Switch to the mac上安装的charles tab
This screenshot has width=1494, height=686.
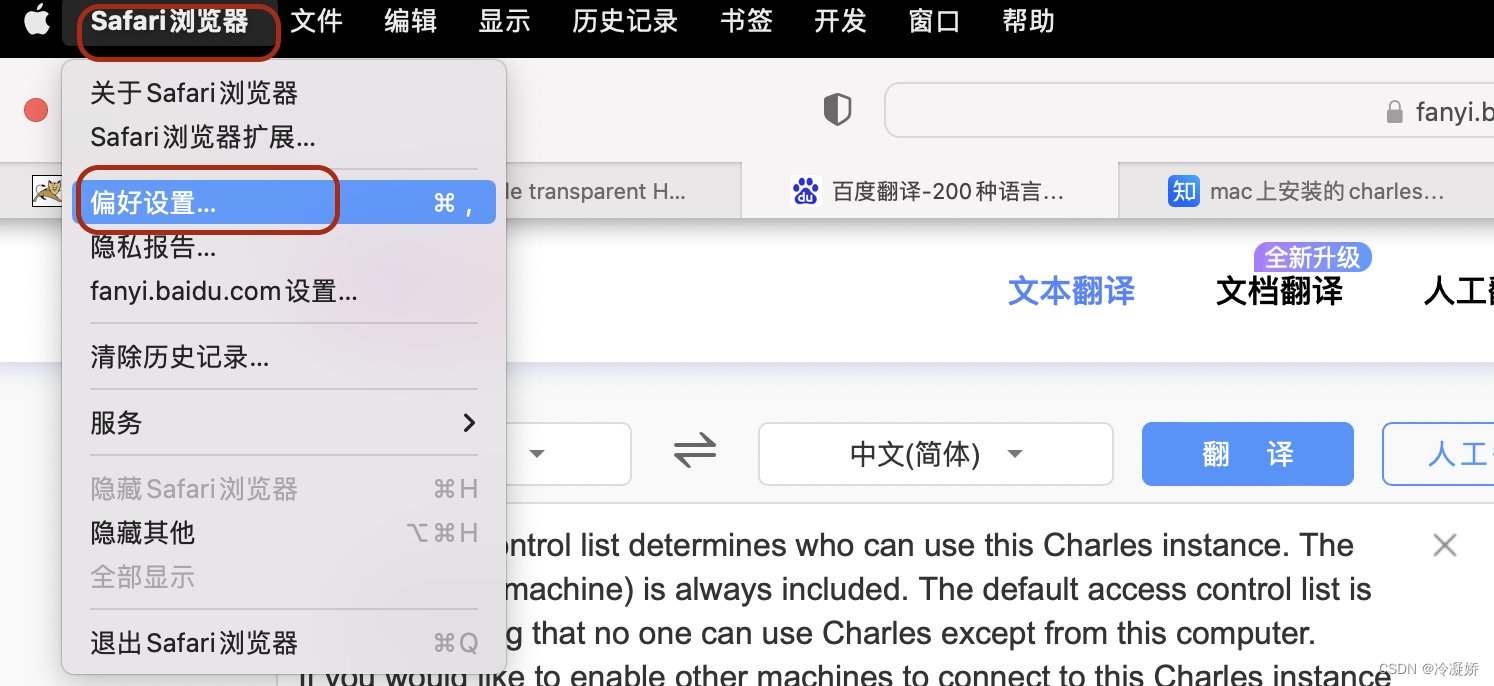(x=1308, y=191)
